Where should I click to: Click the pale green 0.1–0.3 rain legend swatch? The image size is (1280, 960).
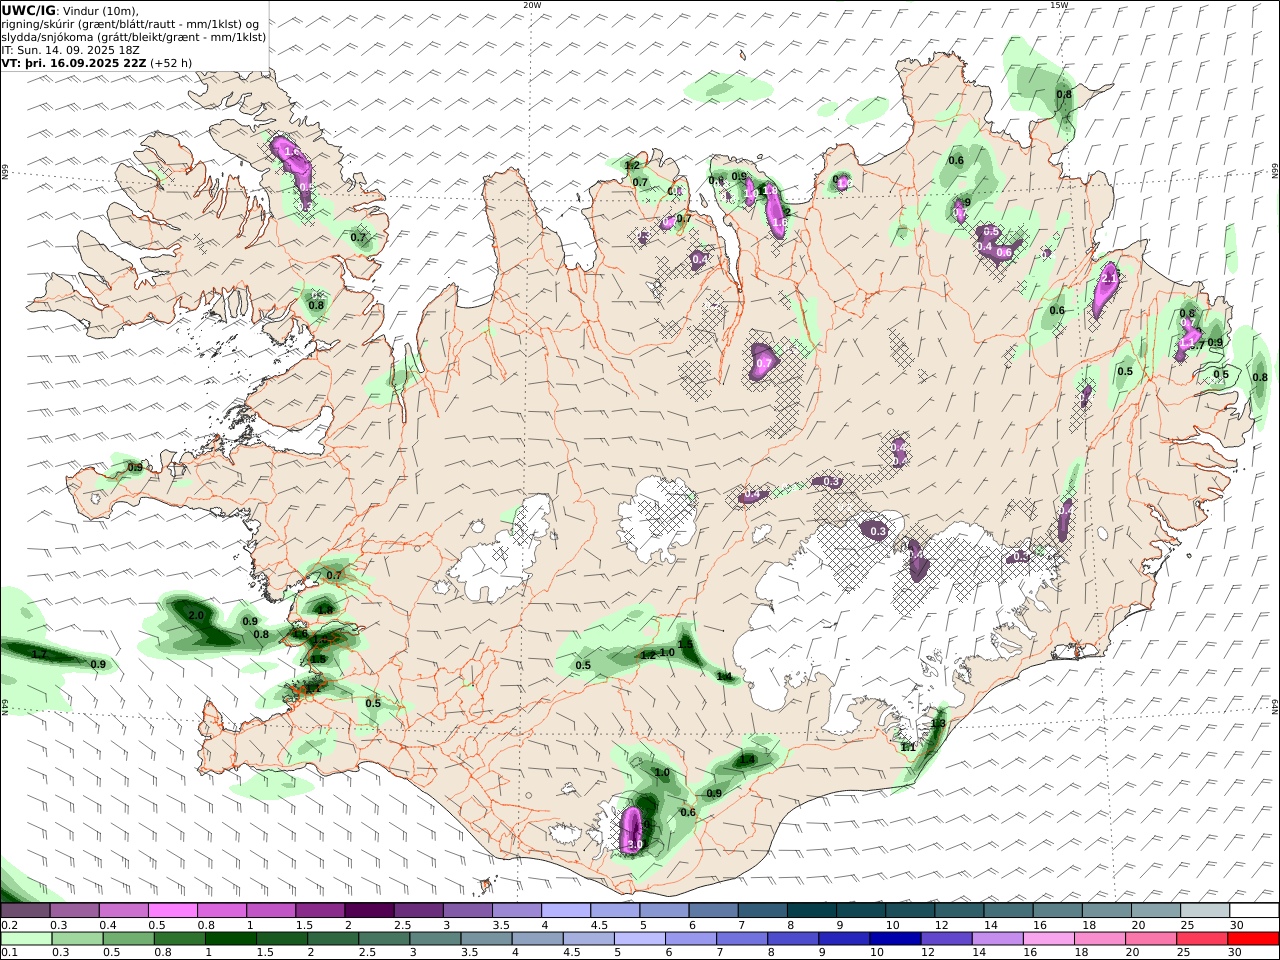26,939
